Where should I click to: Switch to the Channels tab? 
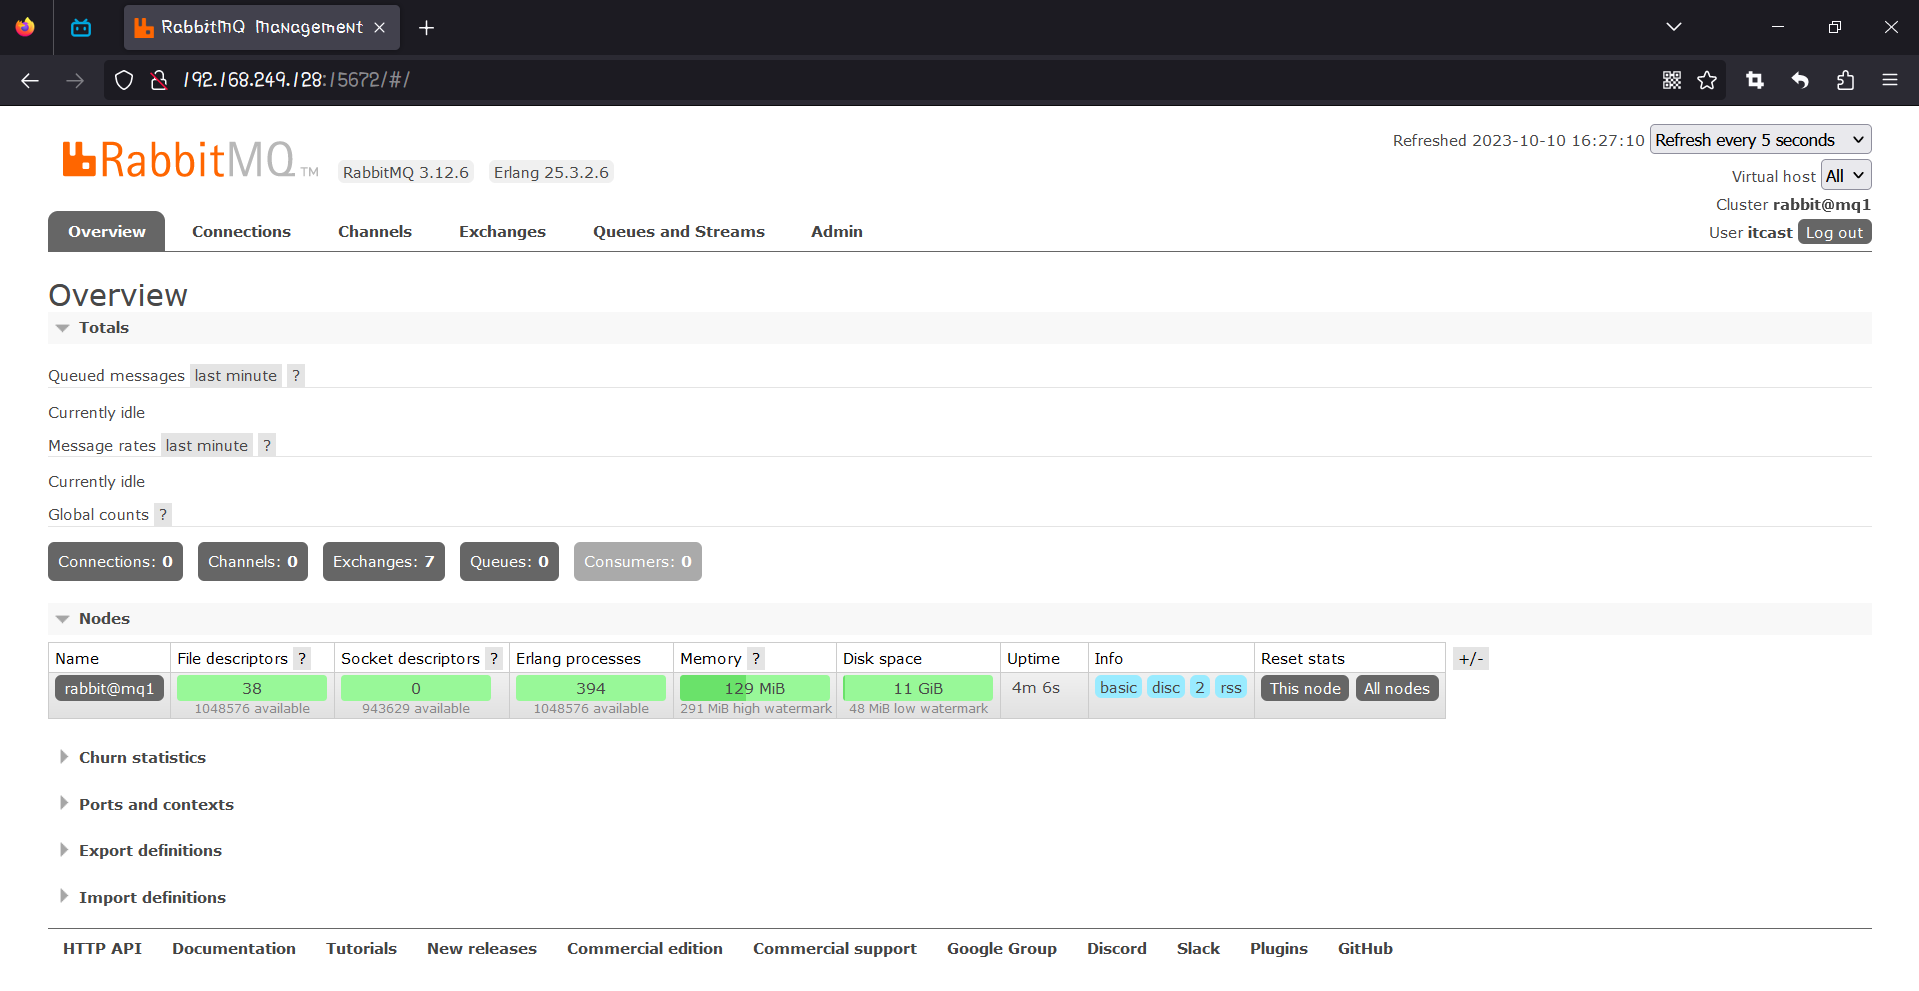click(x=375, y=231)
